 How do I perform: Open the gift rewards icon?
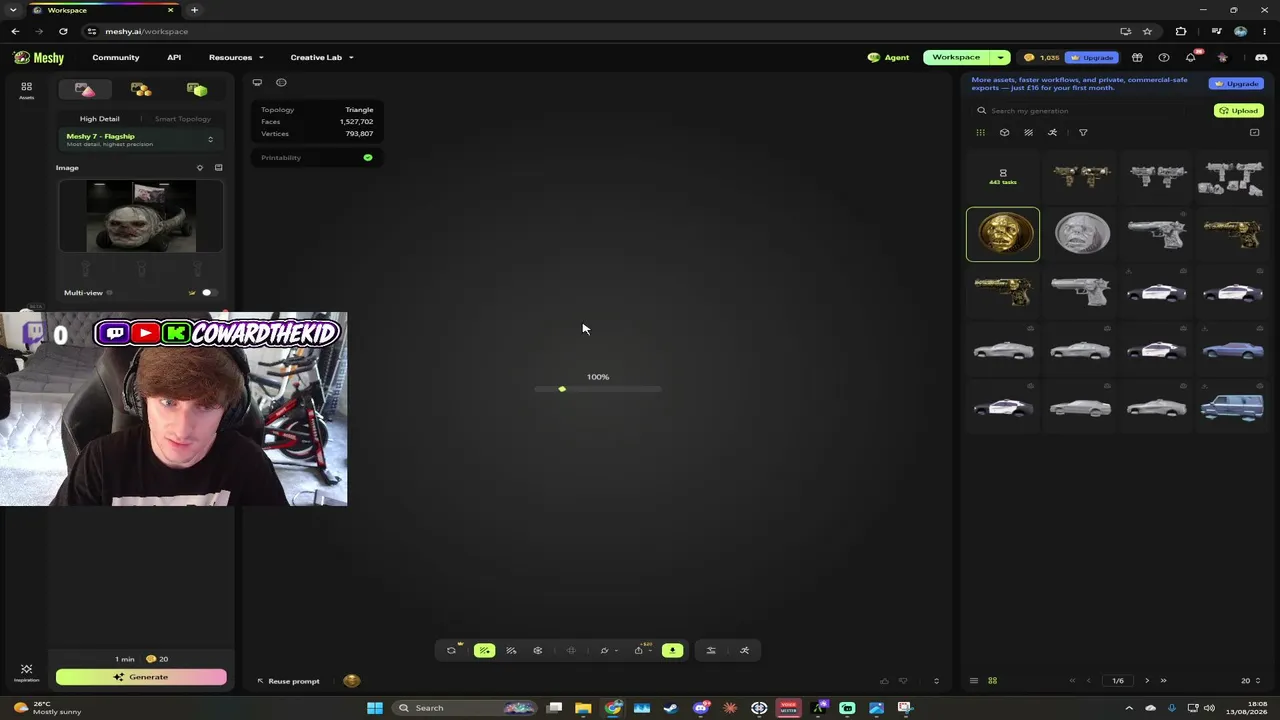point(1137,58)
